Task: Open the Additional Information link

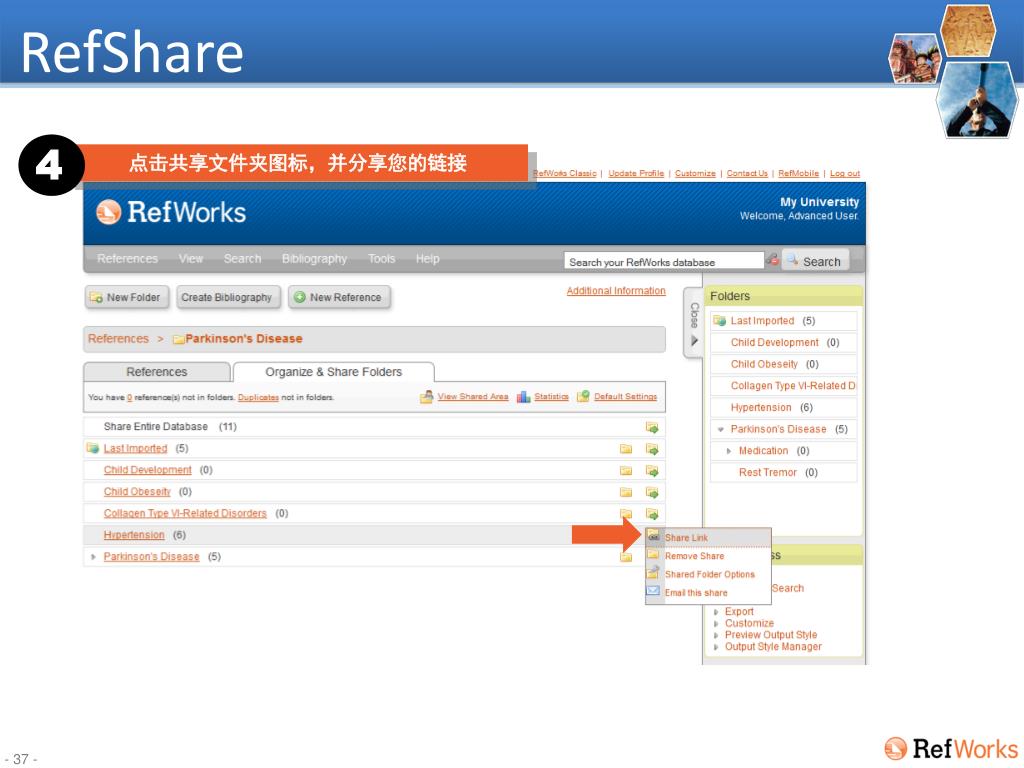Action: pos(616,291)
